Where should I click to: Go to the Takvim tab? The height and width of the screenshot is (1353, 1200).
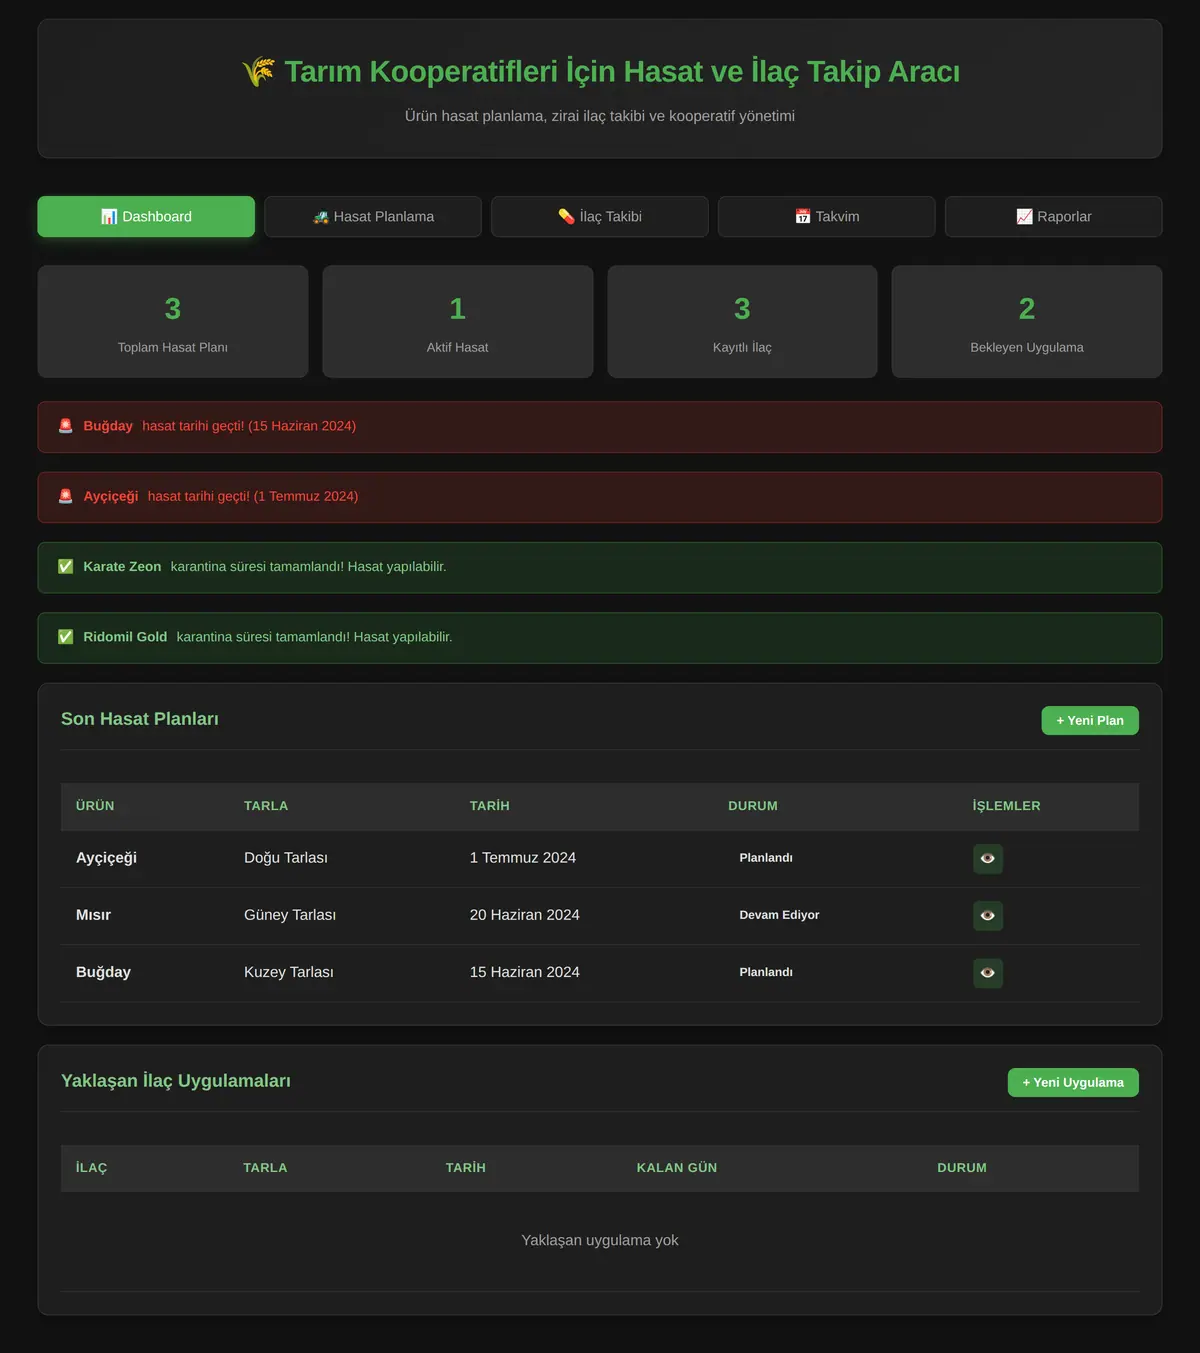click(827, 217)
